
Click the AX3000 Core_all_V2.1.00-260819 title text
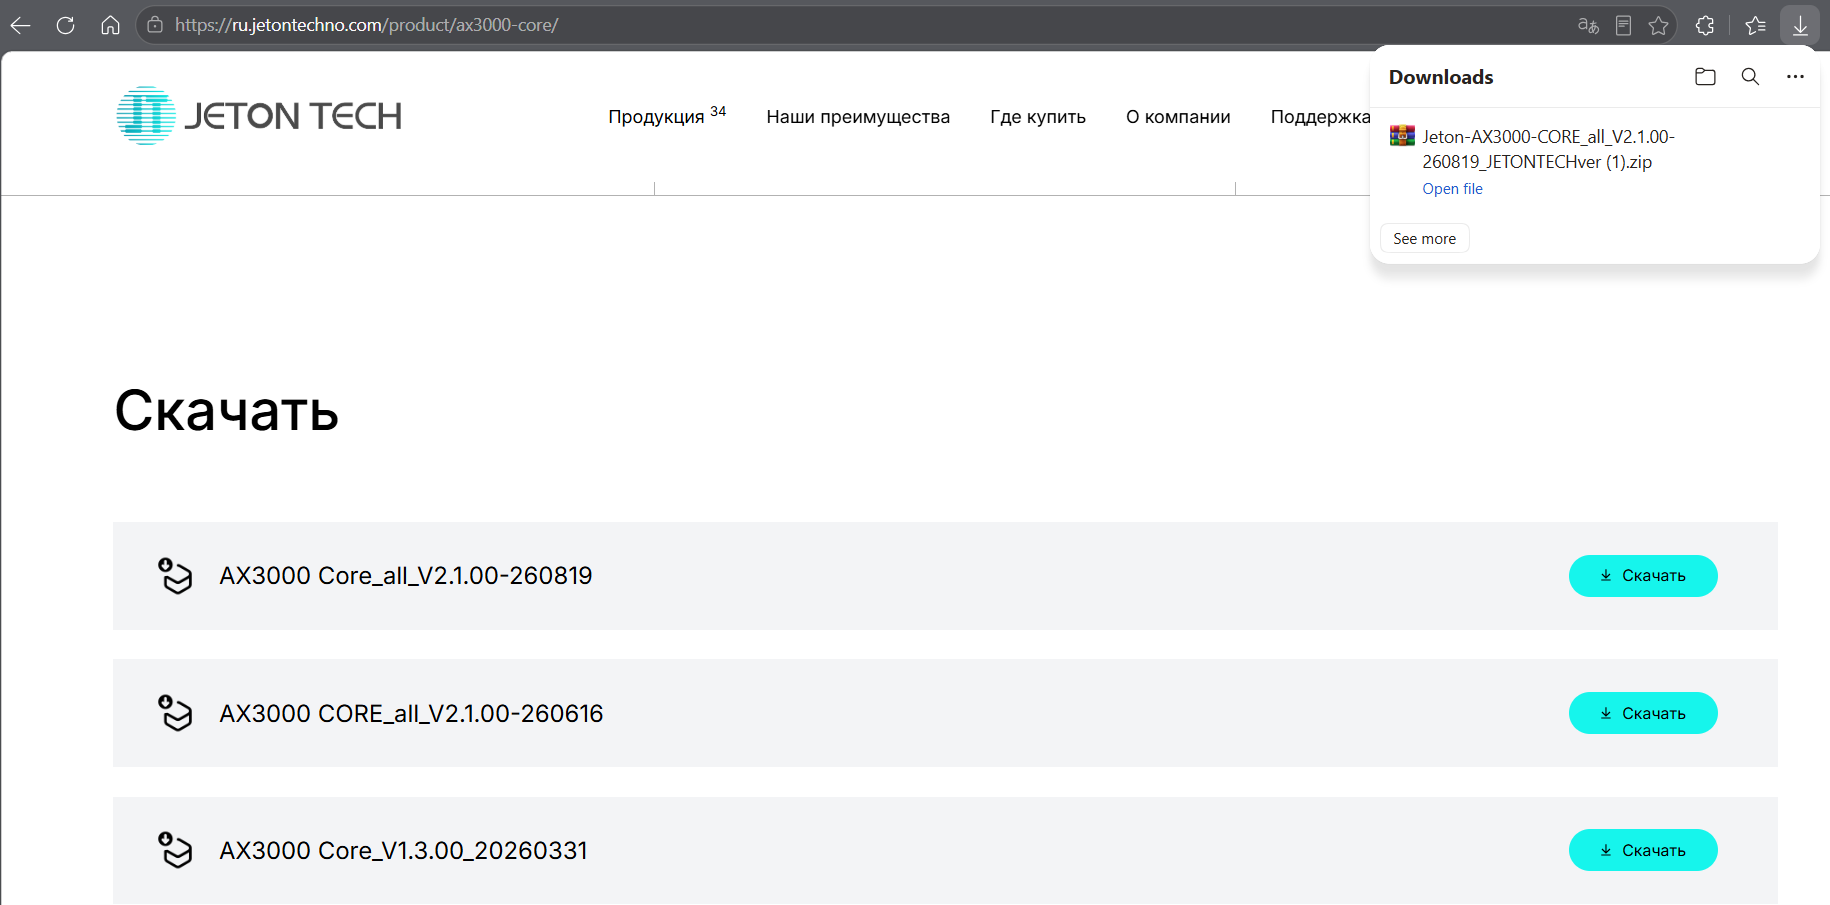click(x=406, y=576)
